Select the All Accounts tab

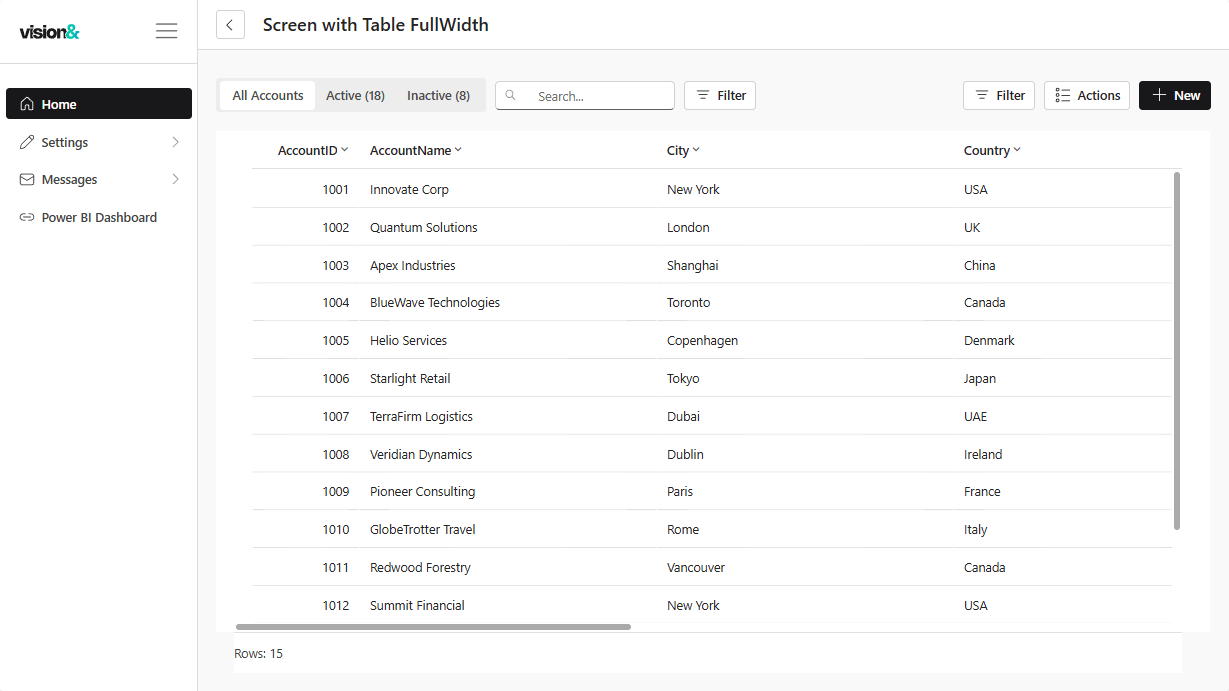pos(266,95)
